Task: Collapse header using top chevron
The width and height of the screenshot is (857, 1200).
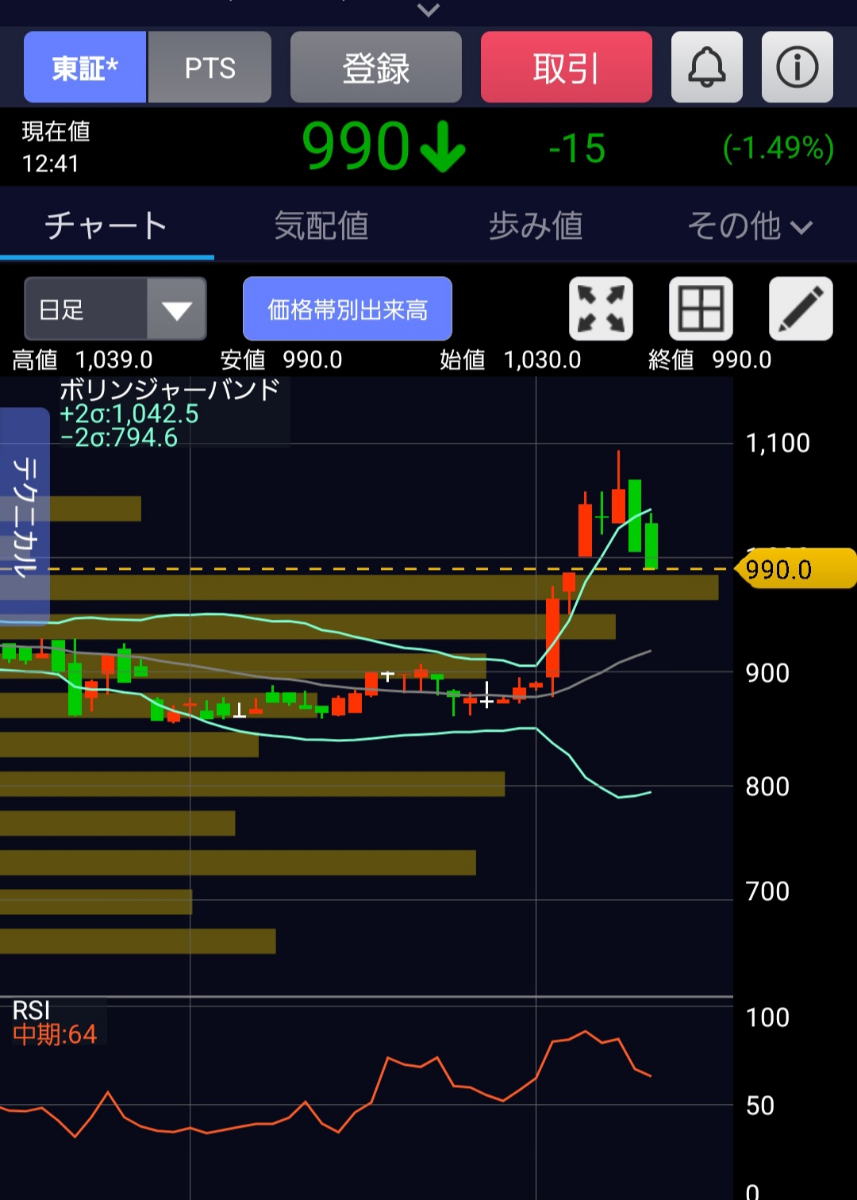Action: click(x=428, y=10)
